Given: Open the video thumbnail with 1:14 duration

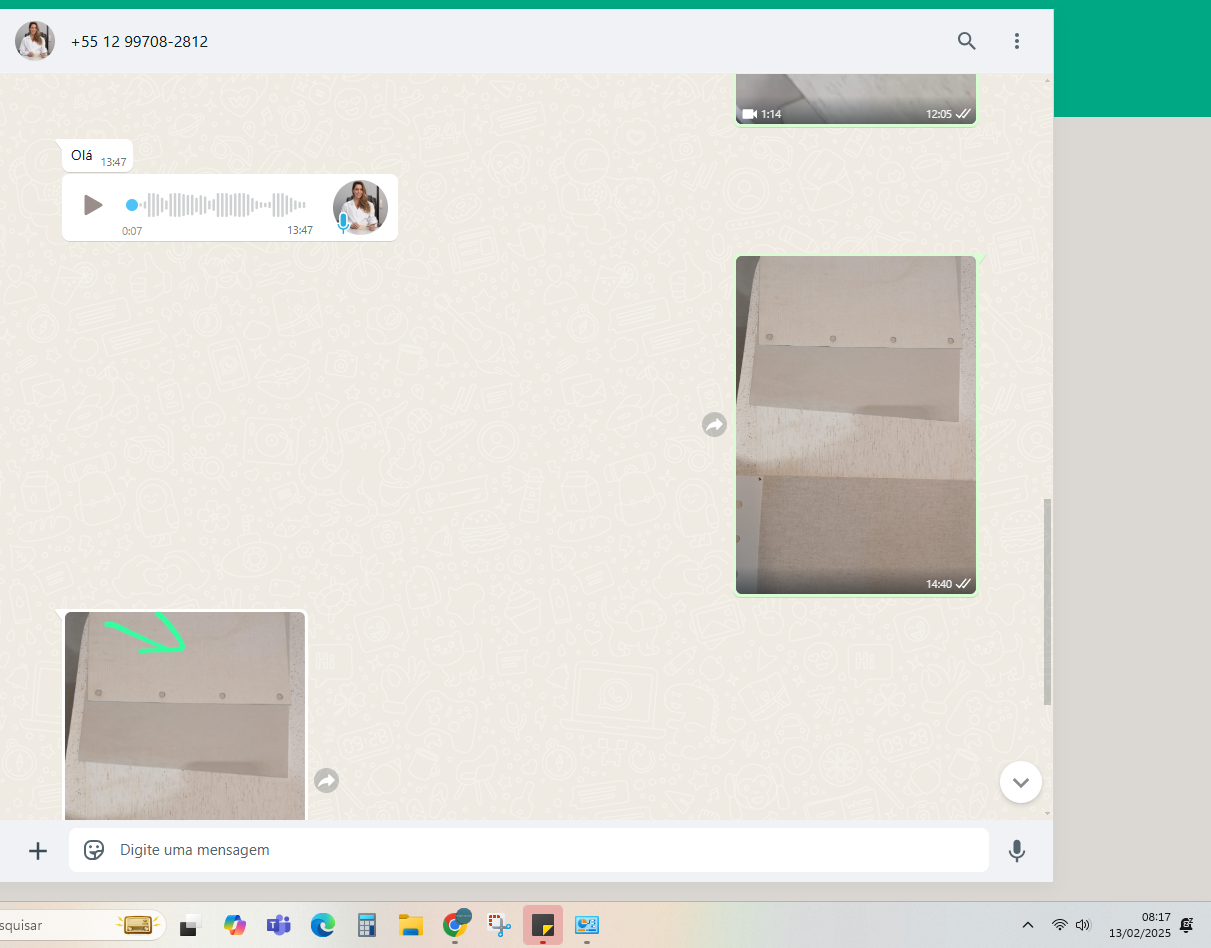Looking at the screenshot, I should point(856,98).
